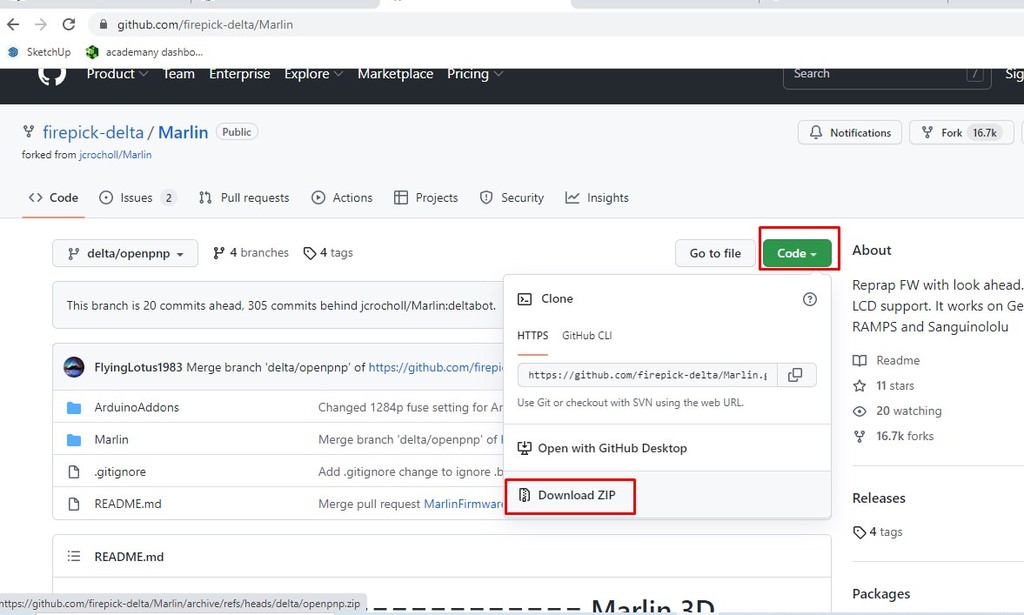Select the Code repository tab

[54, 197]
